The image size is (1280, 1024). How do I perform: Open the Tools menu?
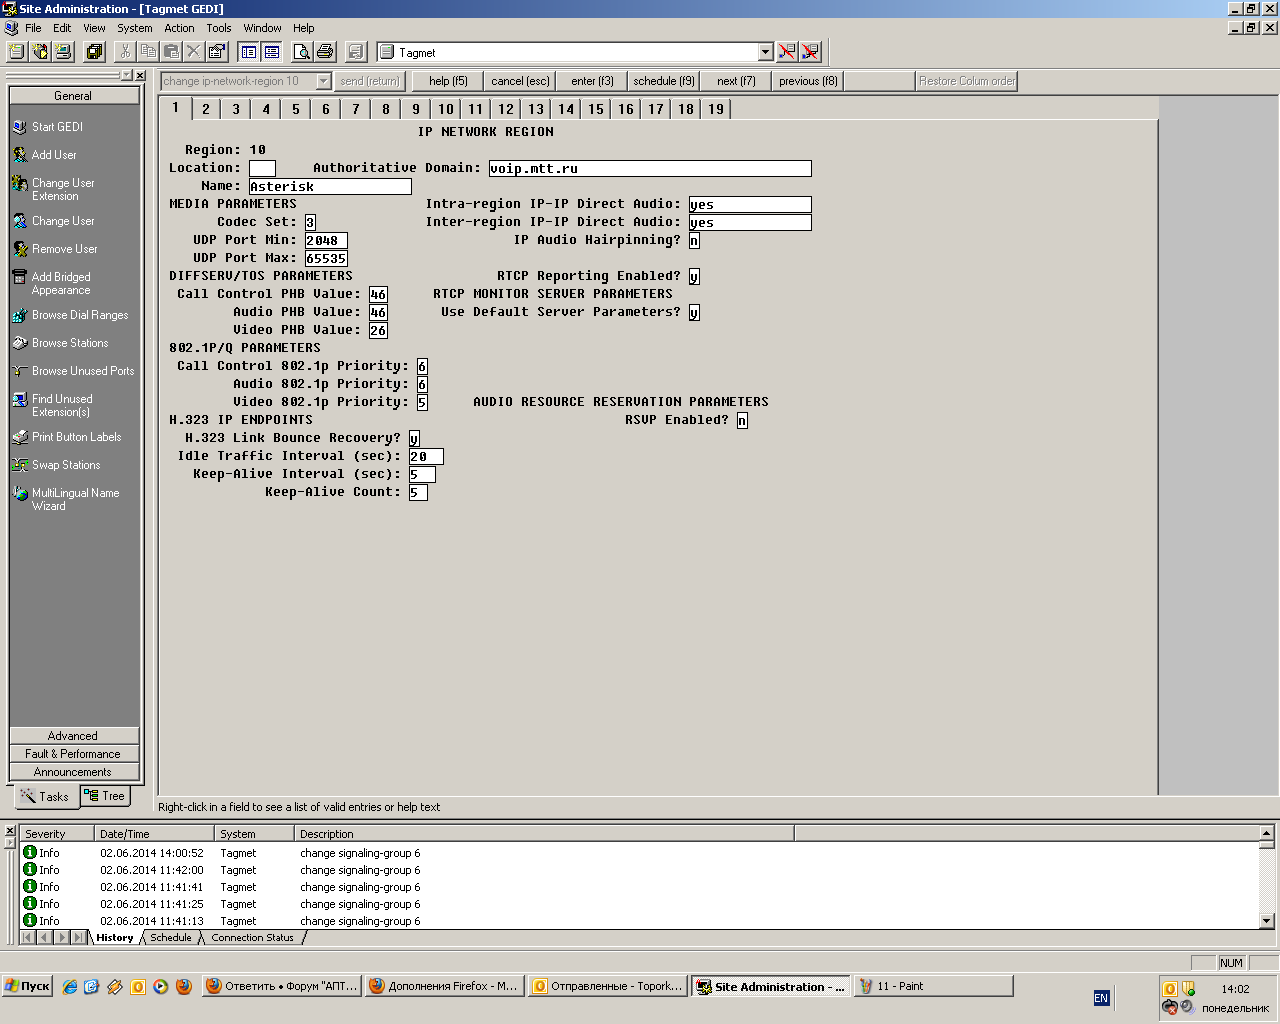[219, 28]
